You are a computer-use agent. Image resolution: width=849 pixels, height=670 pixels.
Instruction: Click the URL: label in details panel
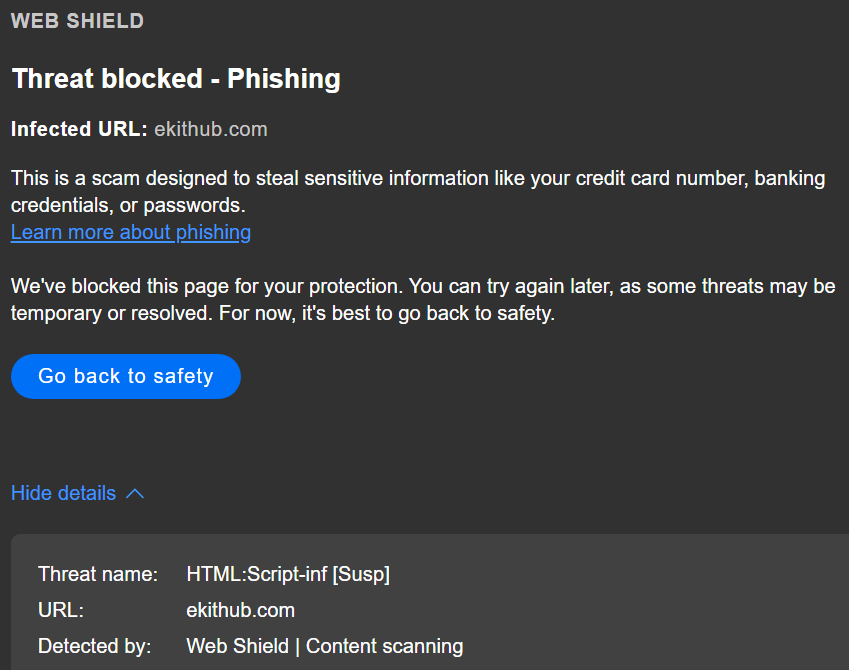[61, 610]
